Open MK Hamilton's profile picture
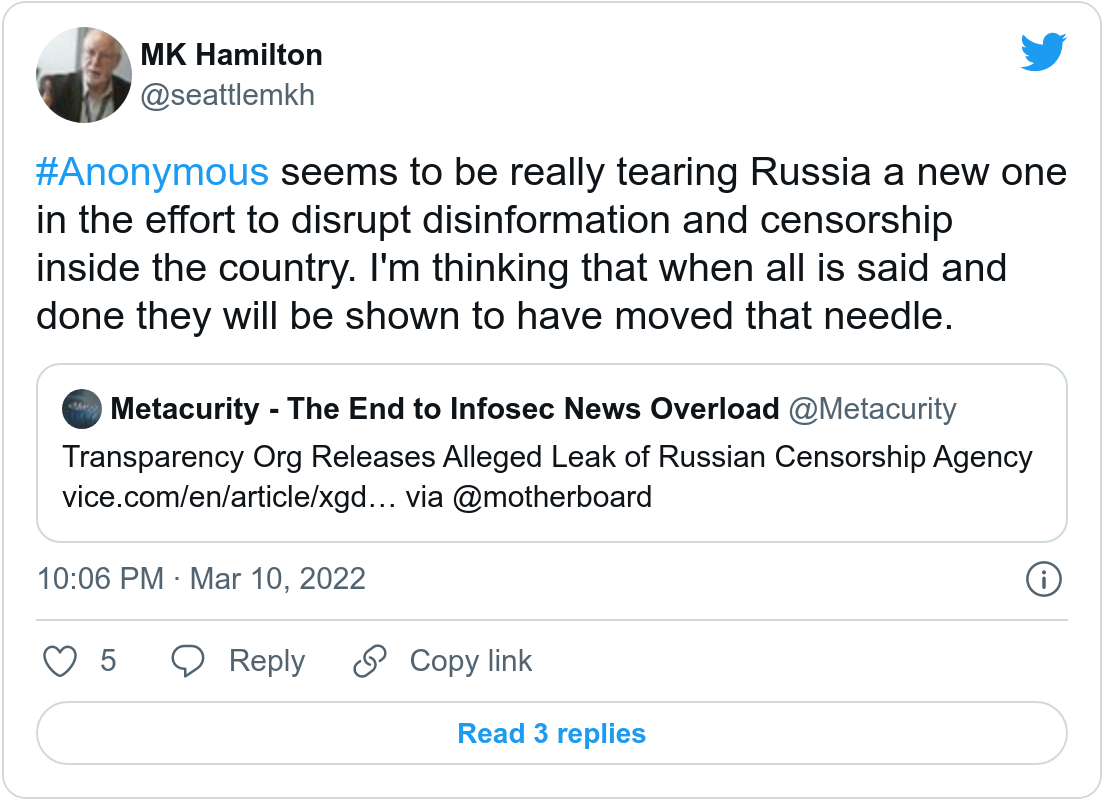Image resolution: width=1105 pixels, height=801 pixels. pyautogui.click(x=84, y=76)
